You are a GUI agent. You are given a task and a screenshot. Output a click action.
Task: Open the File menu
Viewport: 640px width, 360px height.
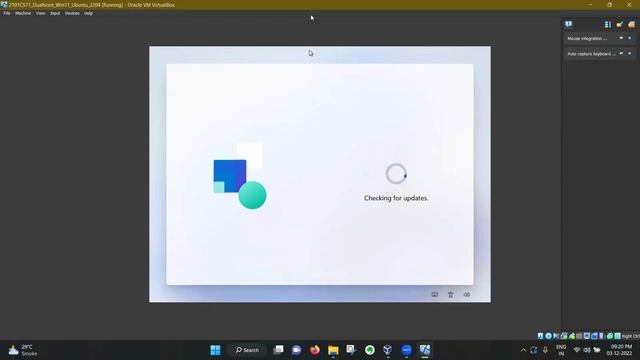pos(7,13)
